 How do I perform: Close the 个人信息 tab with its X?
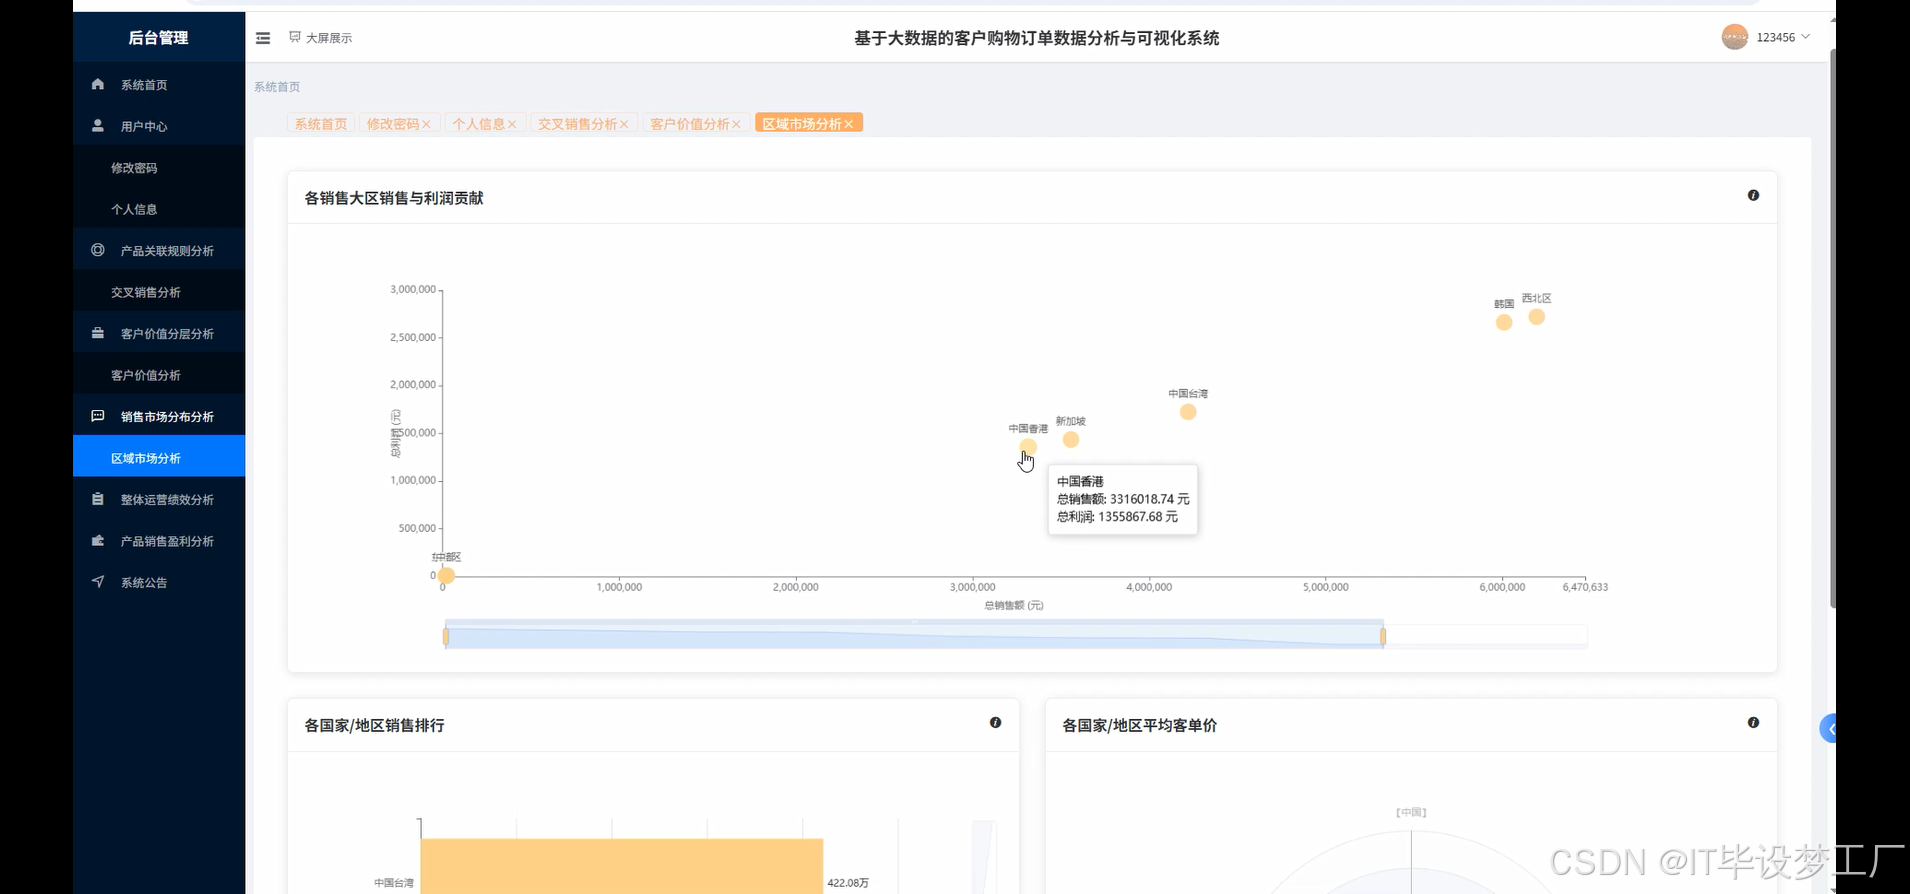pos(512,124)
